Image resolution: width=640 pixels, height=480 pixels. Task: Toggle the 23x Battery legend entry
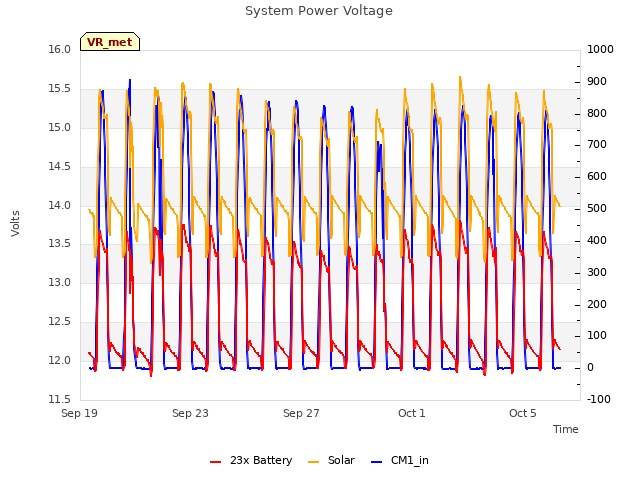click(x=251, y=460)
